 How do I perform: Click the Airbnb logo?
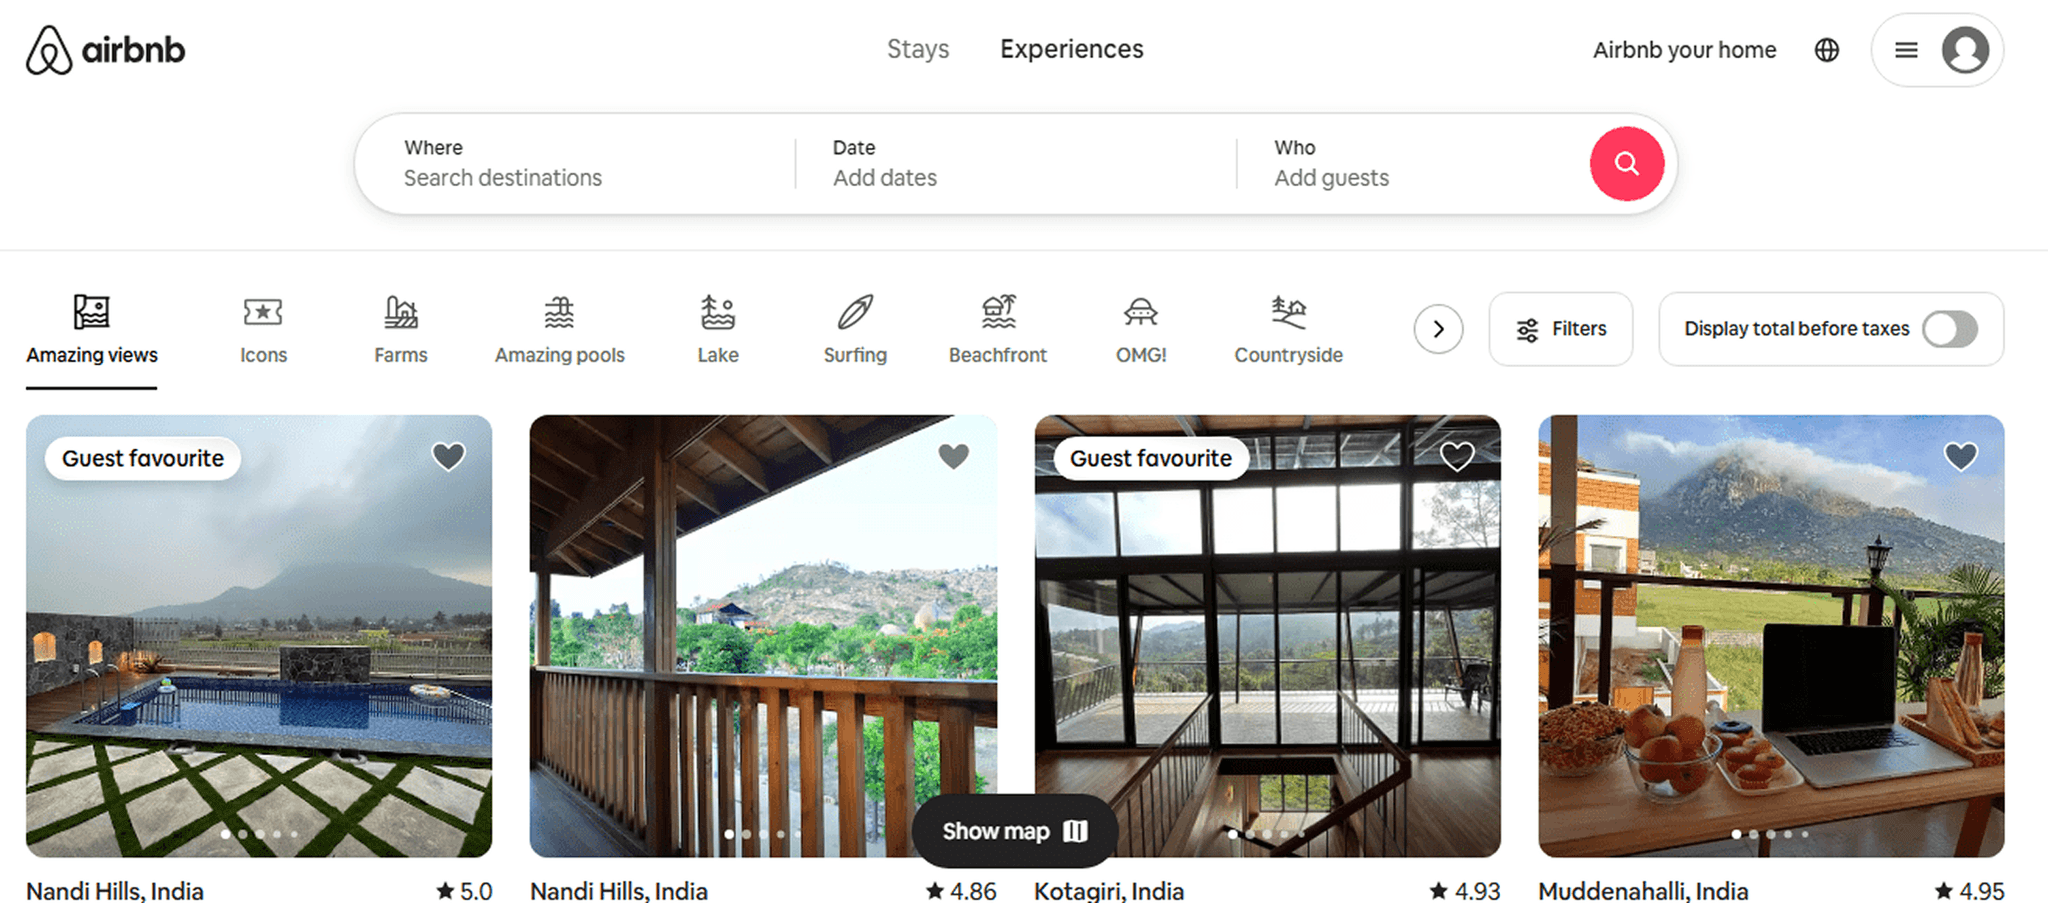(104, 49)
